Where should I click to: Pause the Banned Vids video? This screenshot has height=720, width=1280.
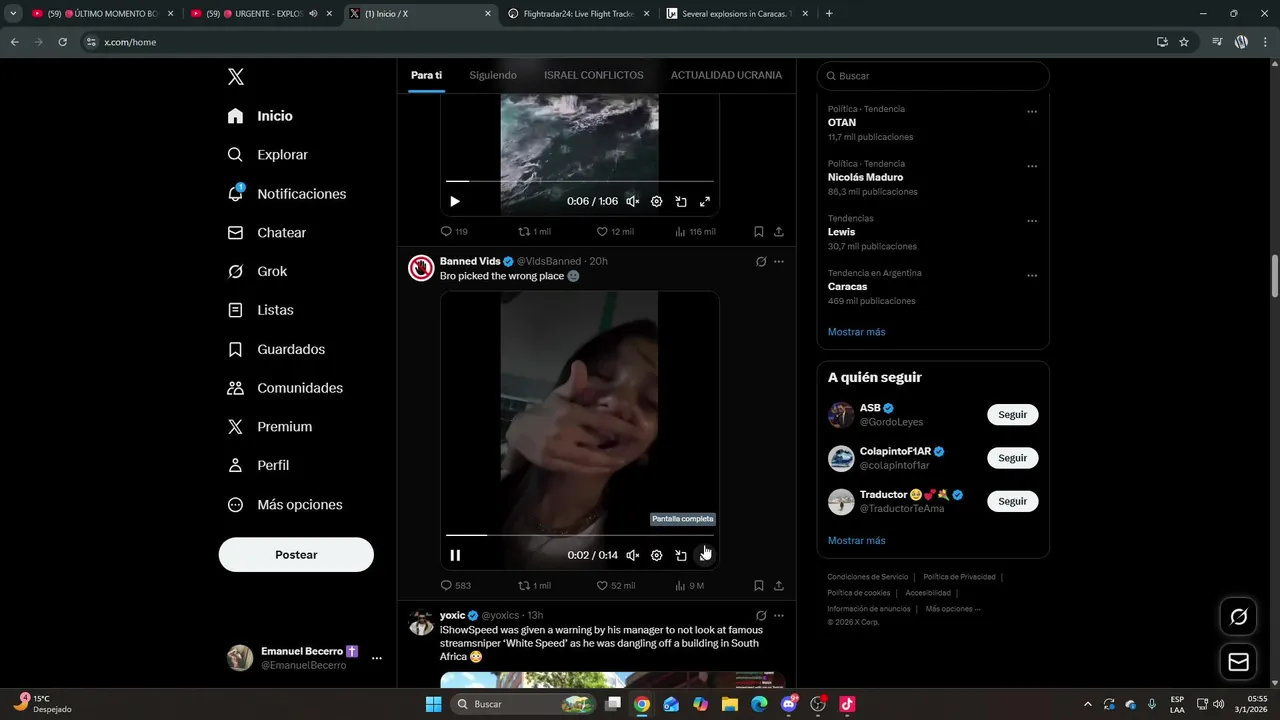click(455, 555)
